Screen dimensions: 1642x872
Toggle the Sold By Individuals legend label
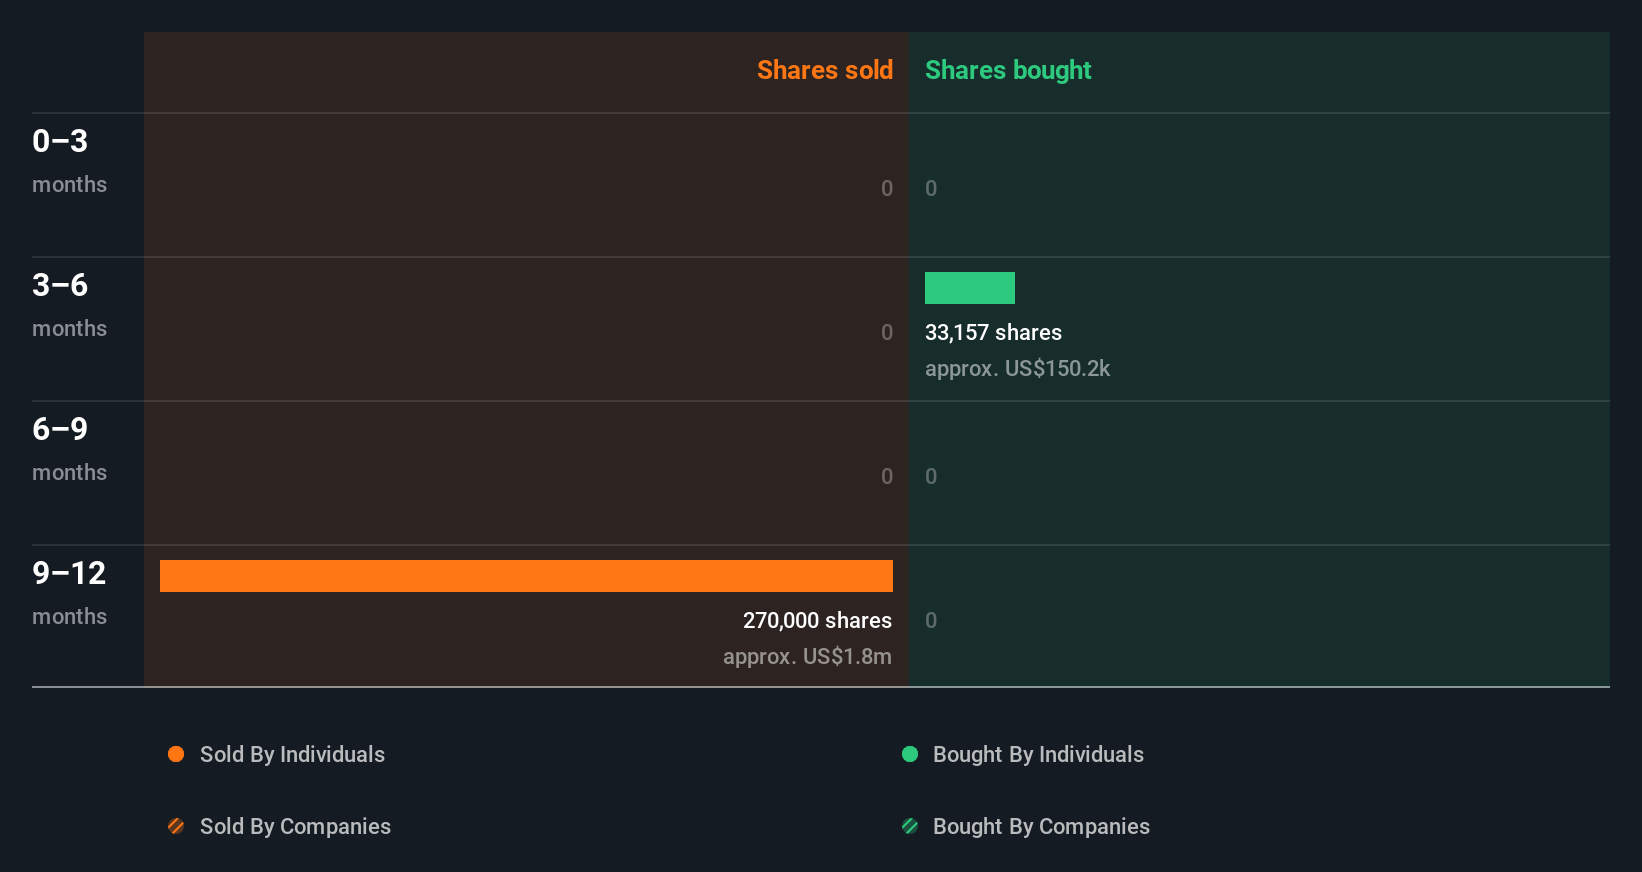[x=292, y=755]
